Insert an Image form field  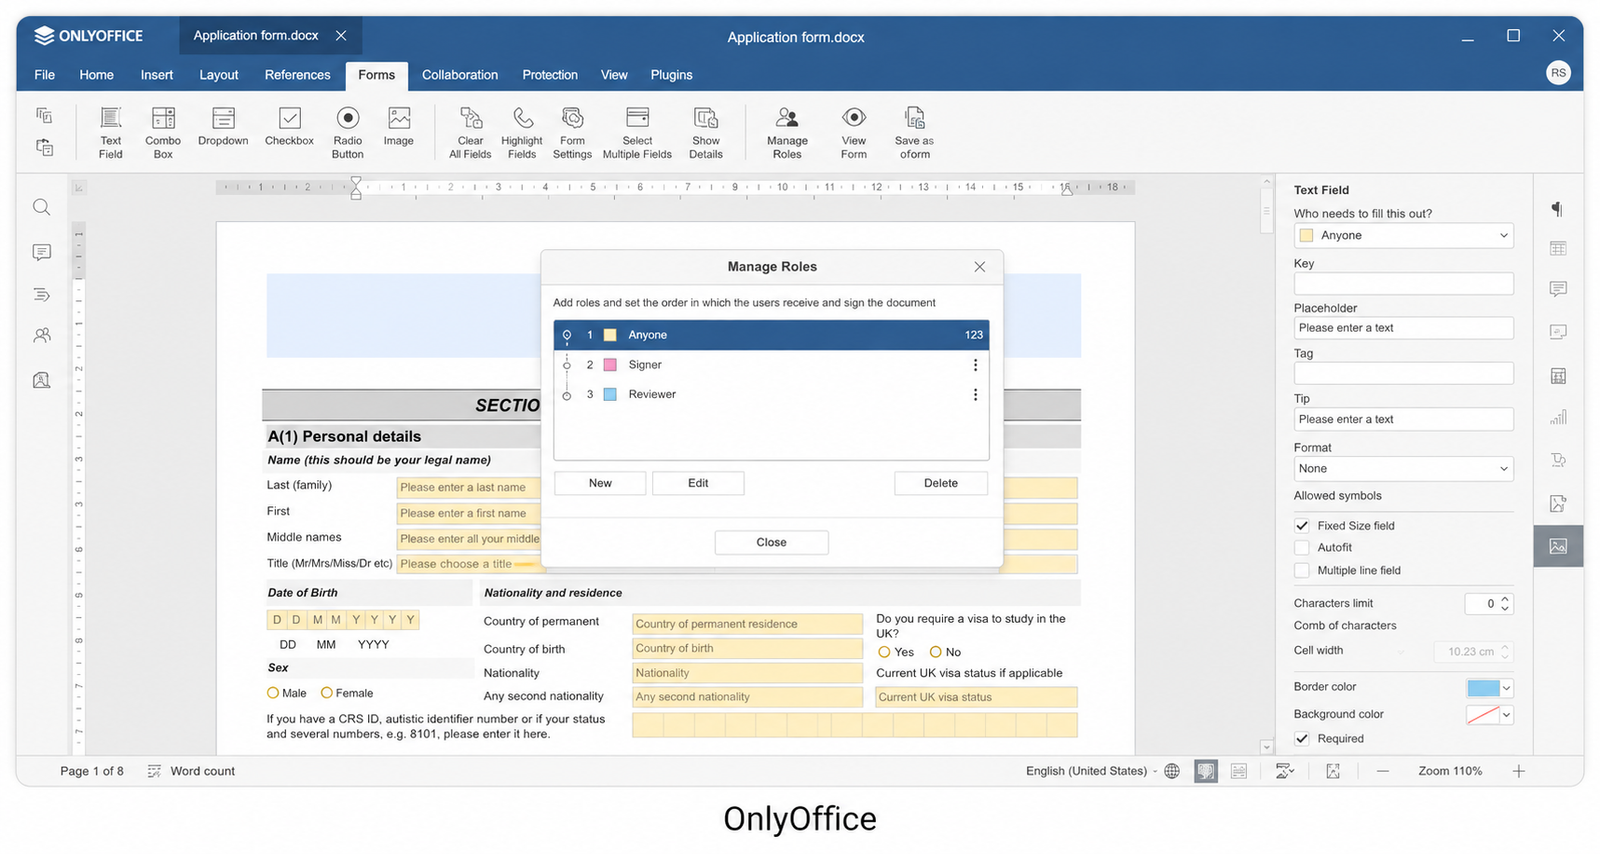399,127
